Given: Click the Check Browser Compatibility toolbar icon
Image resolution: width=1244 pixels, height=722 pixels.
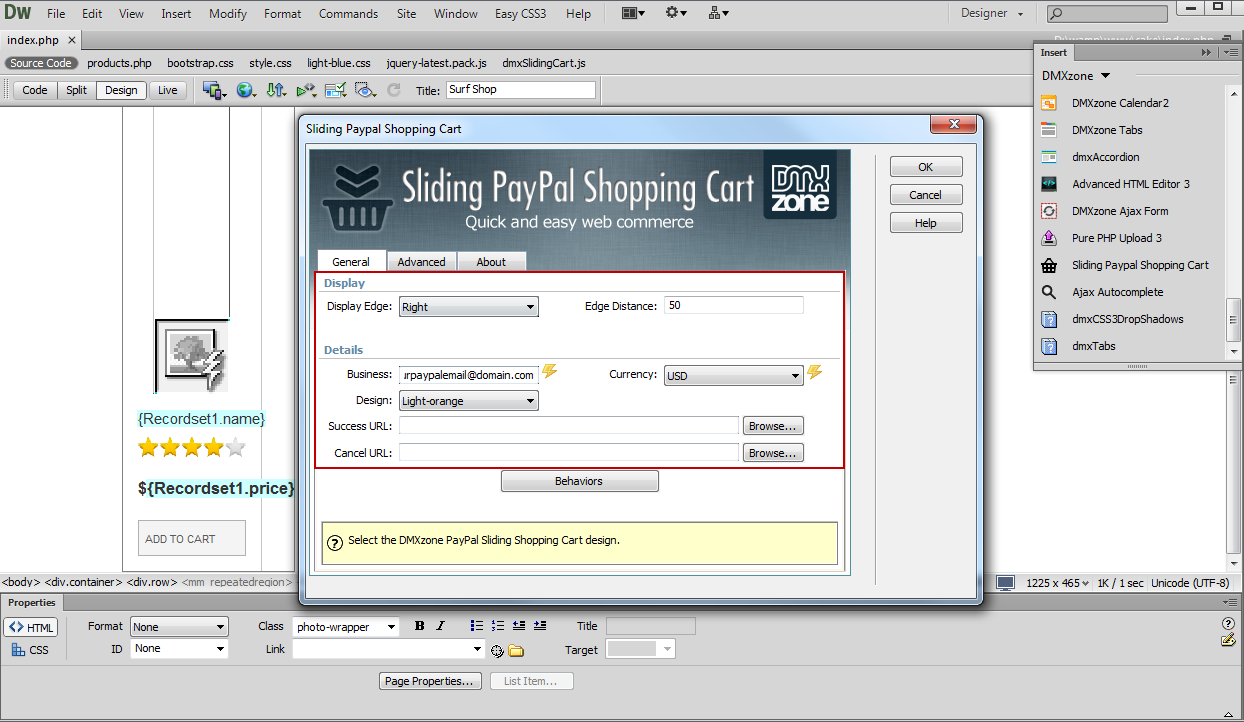Looking at the screenshot, I should 335,90.
